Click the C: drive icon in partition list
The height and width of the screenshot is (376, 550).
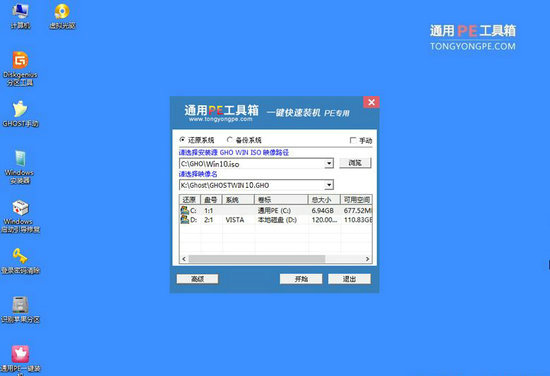click(185, 210)
